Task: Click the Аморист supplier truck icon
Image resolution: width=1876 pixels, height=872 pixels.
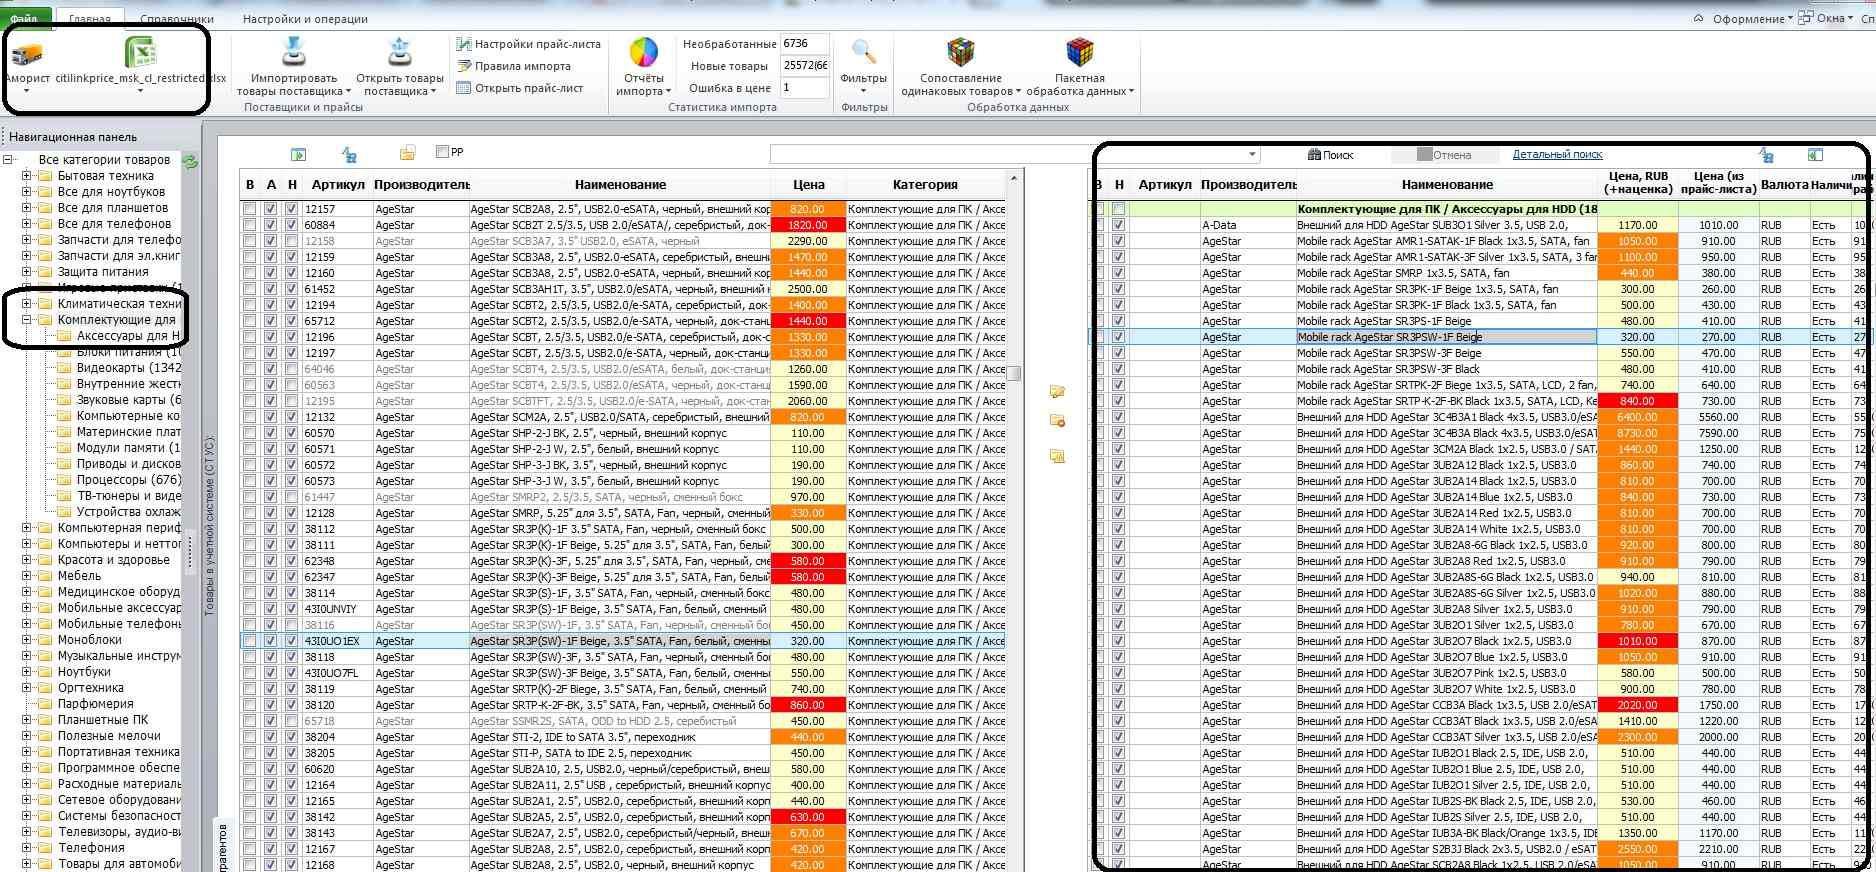Action: [27, 54]
